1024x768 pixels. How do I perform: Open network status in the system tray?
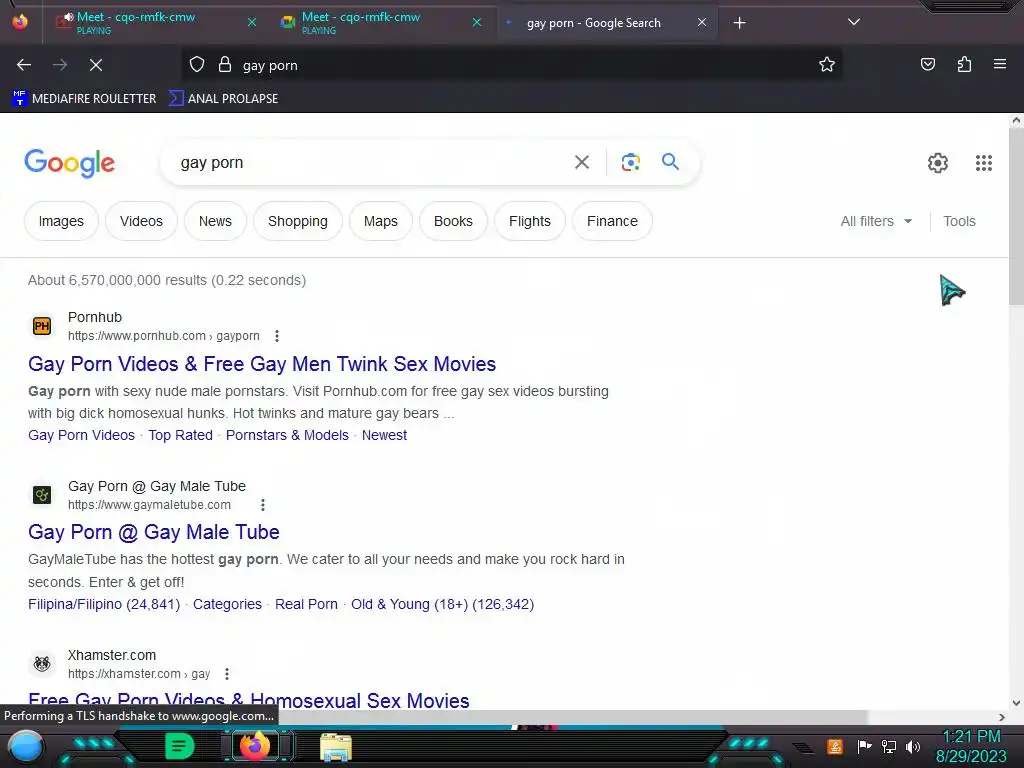point(888,746)
